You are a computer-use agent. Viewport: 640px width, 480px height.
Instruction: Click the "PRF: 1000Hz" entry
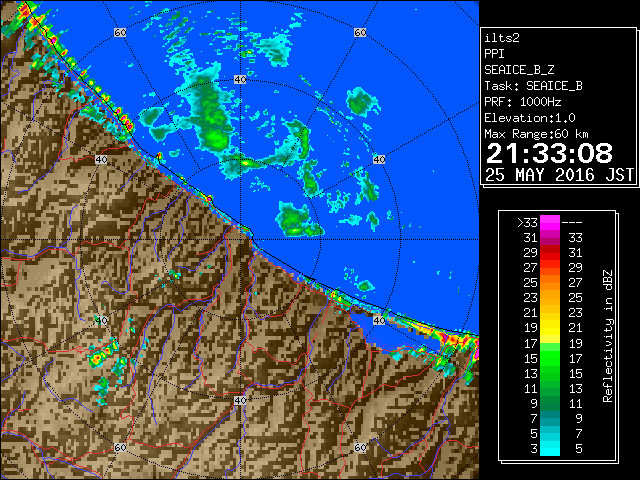pyautogui.click(x=522, y=102)
